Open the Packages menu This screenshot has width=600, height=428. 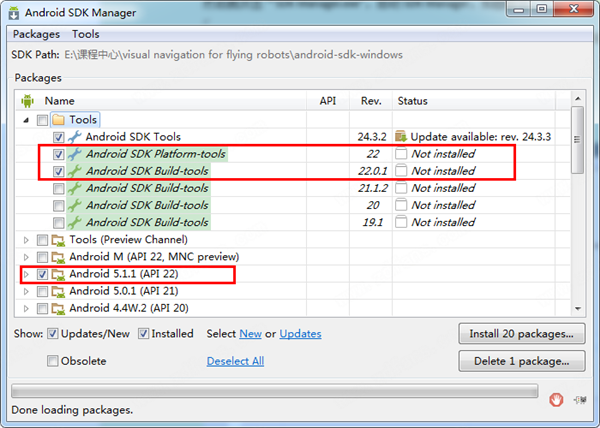click(37, 34)
